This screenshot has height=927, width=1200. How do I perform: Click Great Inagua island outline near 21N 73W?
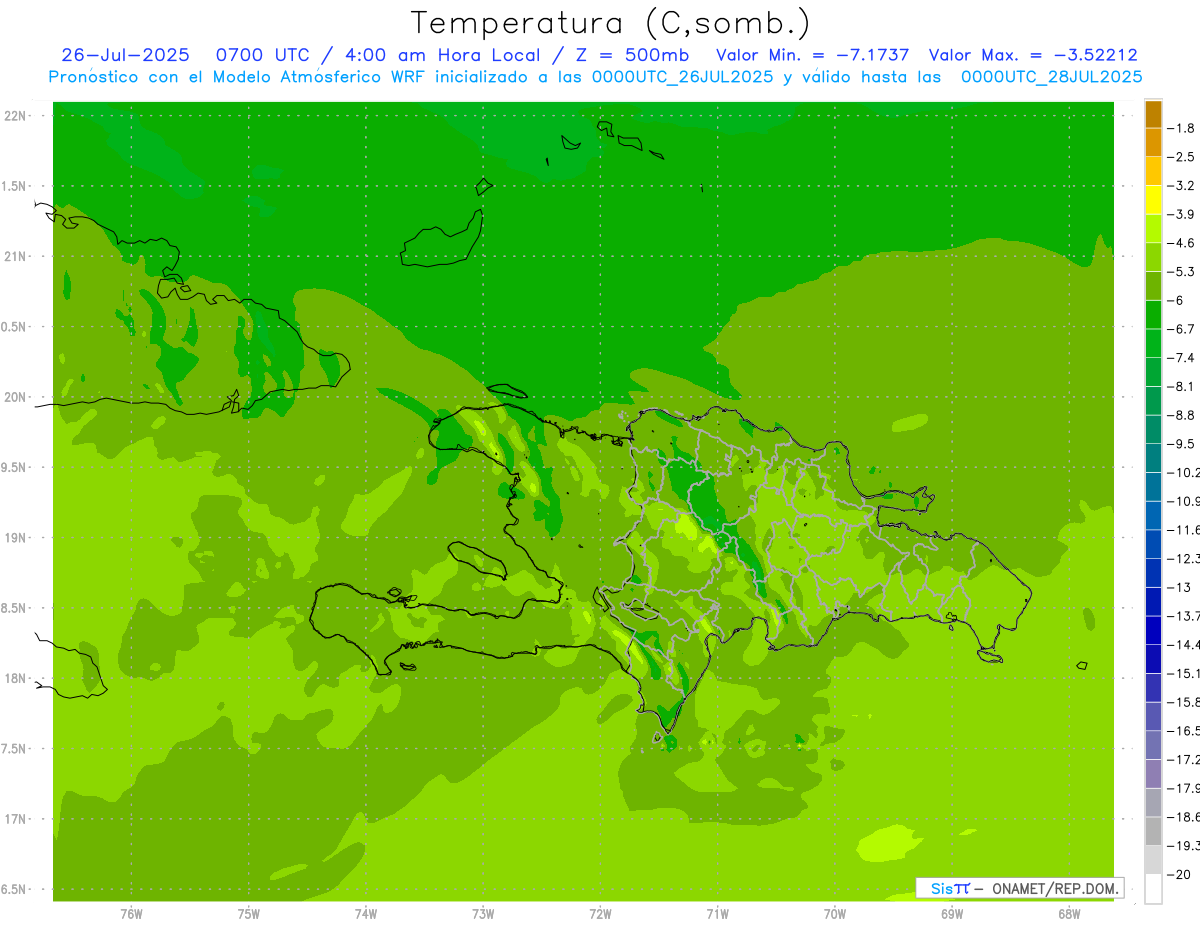click(442, 240)
